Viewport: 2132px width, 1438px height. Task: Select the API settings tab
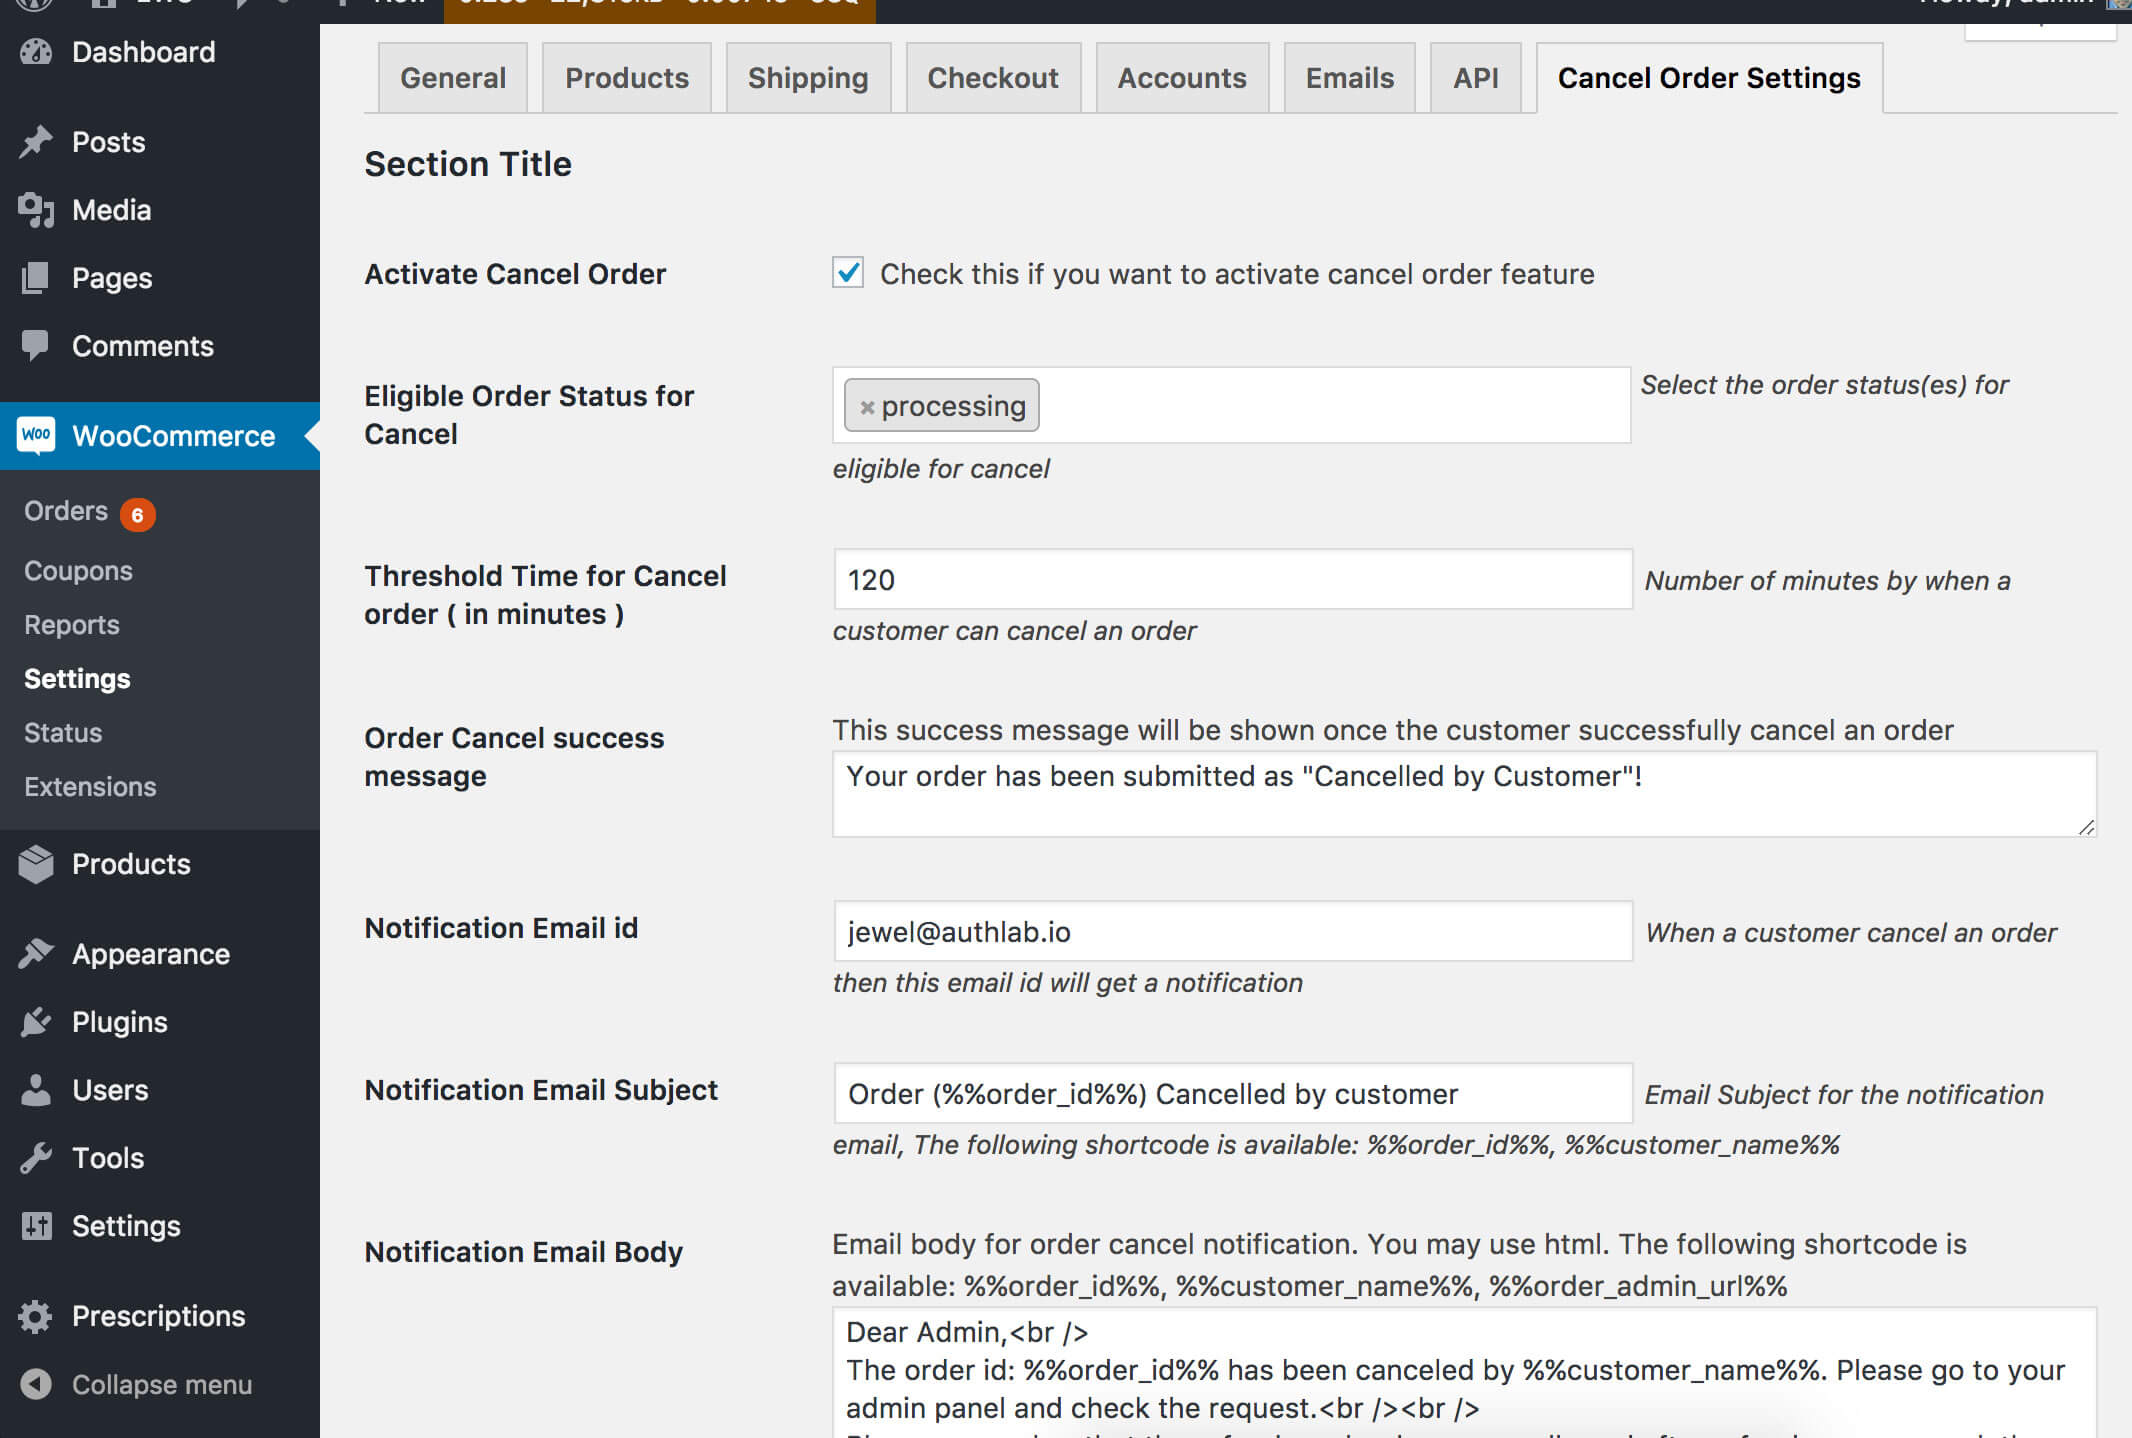pos(1473,75)
